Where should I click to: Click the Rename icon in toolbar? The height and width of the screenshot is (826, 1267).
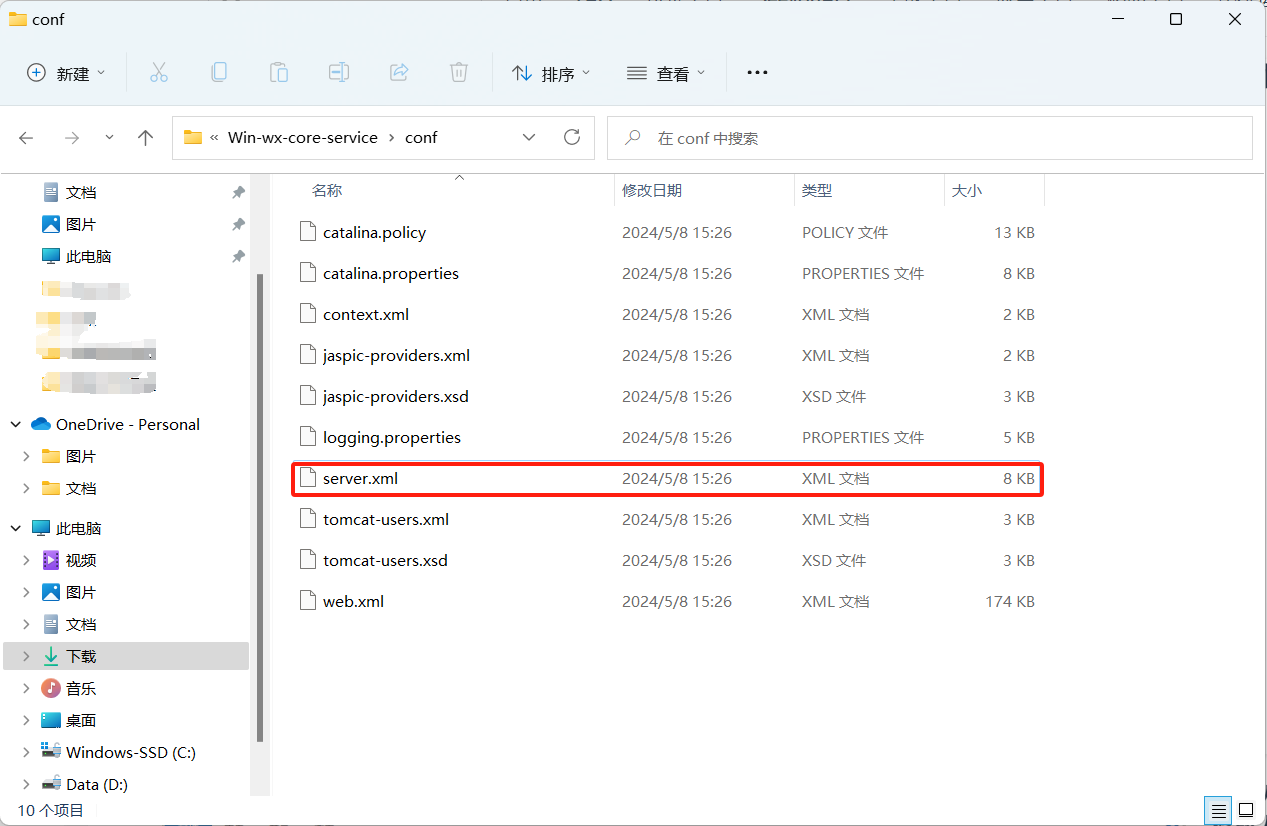click(339, 72)
